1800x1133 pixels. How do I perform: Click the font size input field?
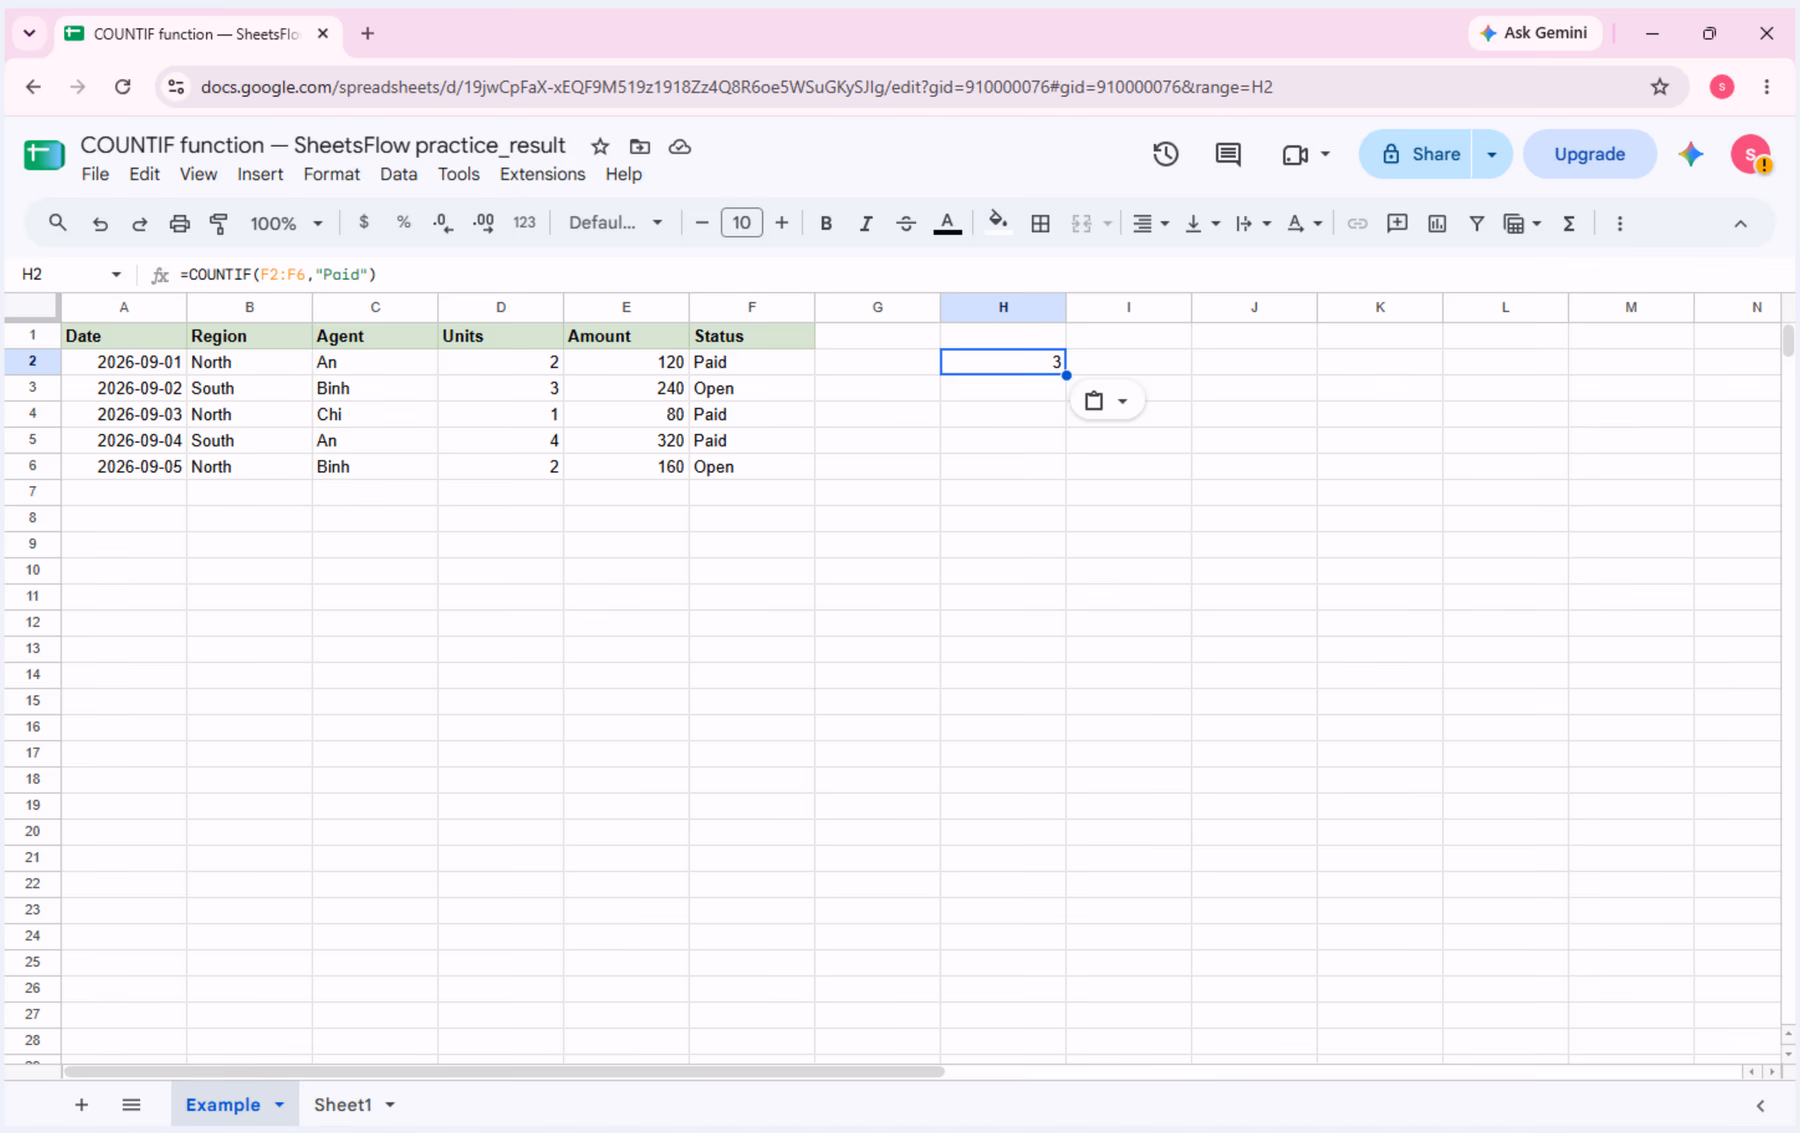pos(741,222)
